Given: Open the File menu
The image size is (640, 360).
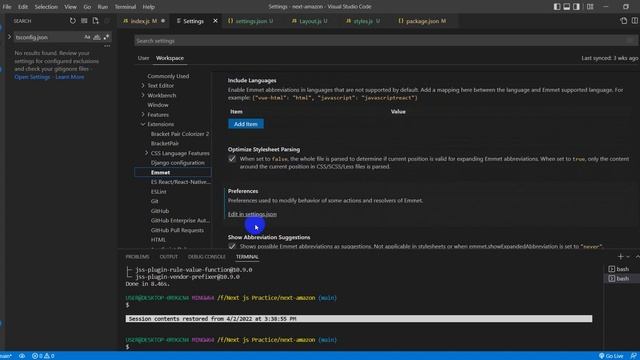Looking at the screenshot, I should [7, 7].
